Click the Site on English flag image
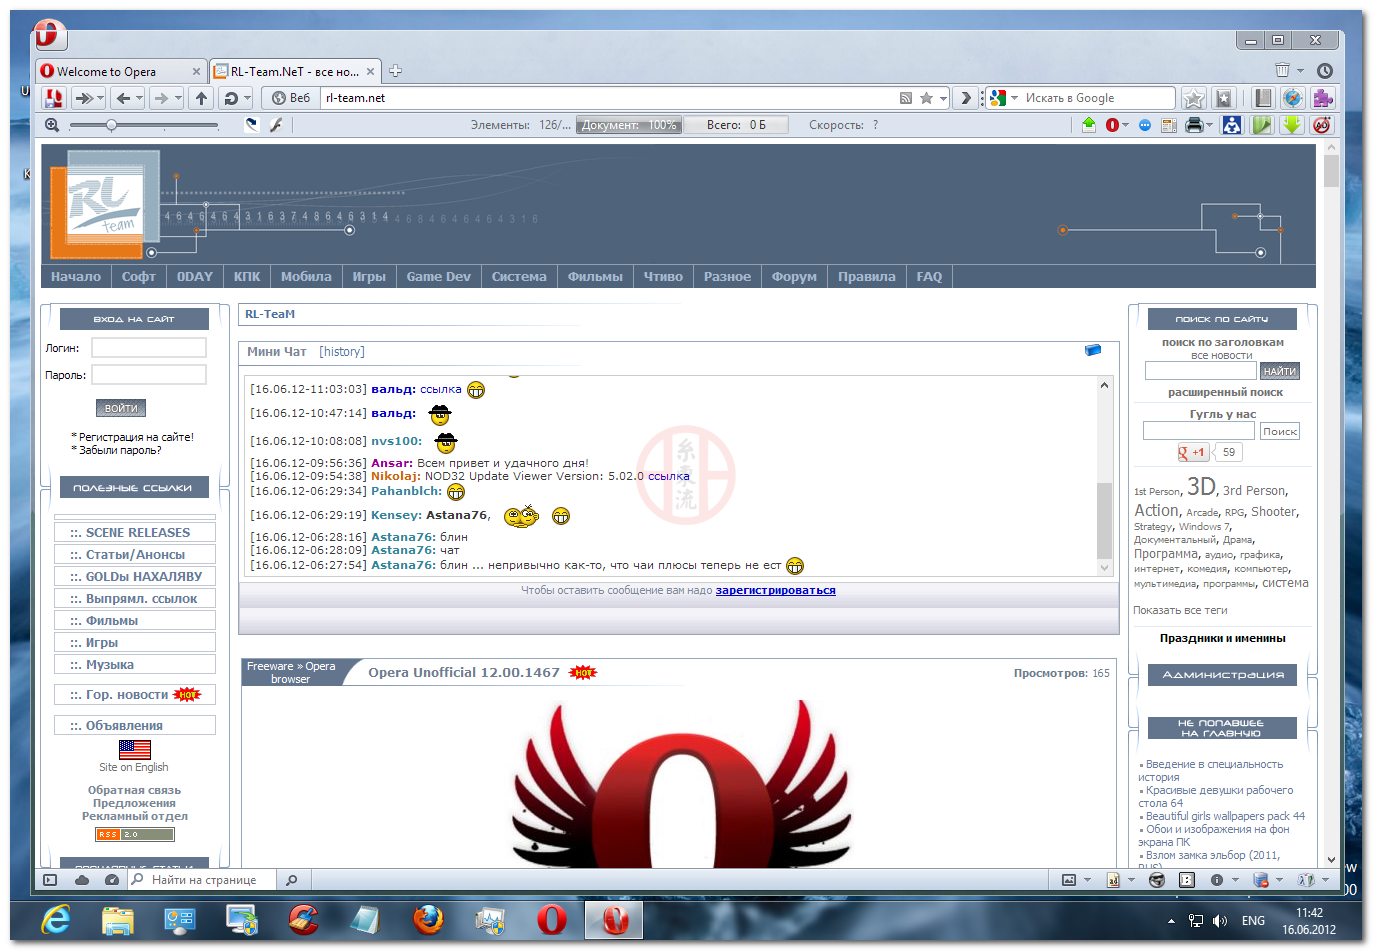The width and height of the screenshot is (1373, 951). click(x=134, y=749)
